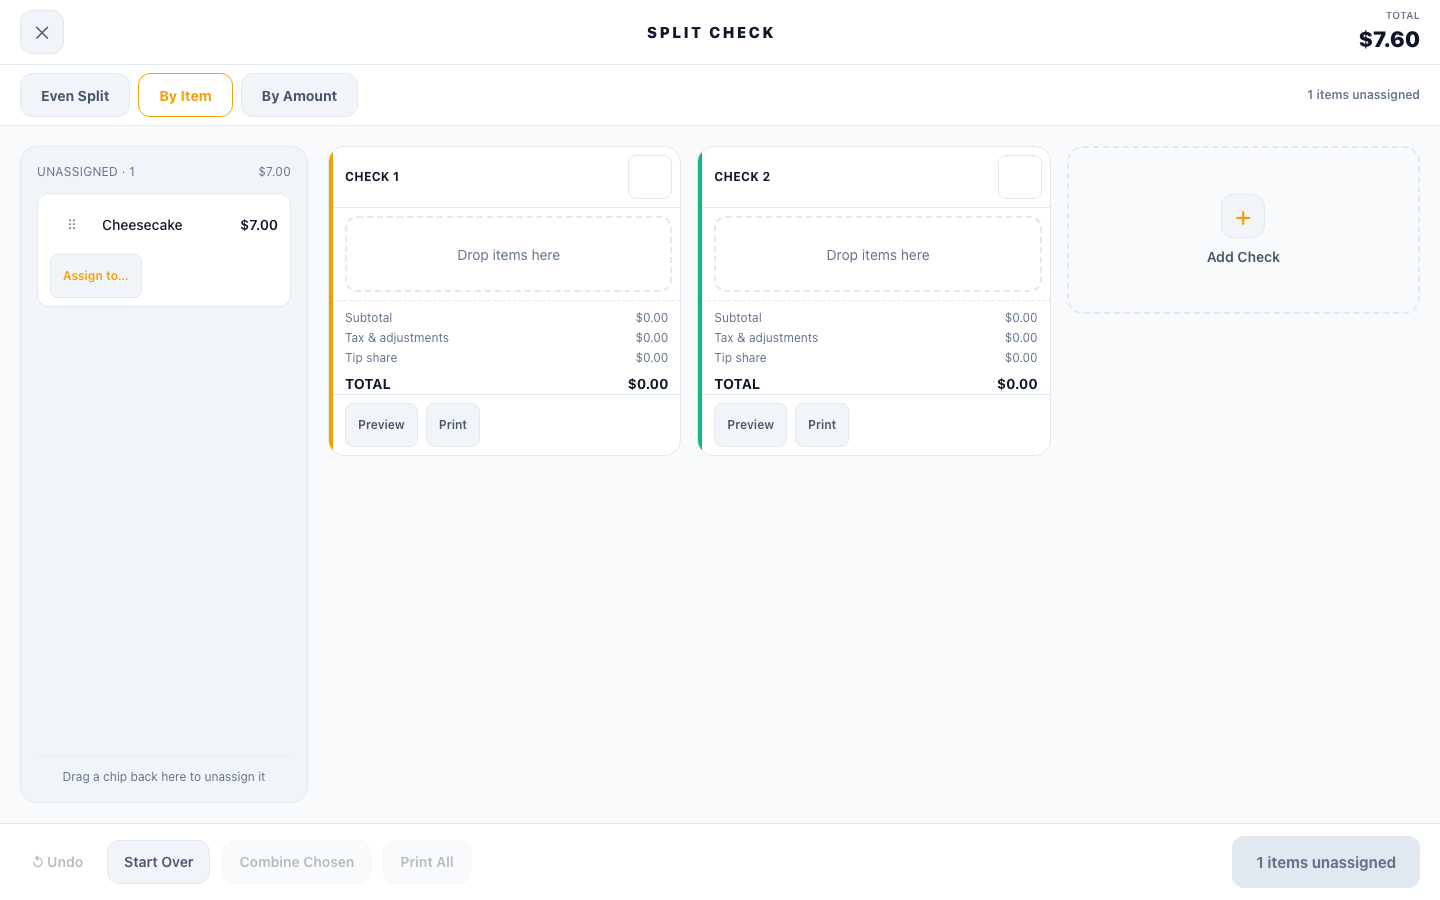Preview Check 1
The height and width of the screenshot is (900, 1440).
381,425
